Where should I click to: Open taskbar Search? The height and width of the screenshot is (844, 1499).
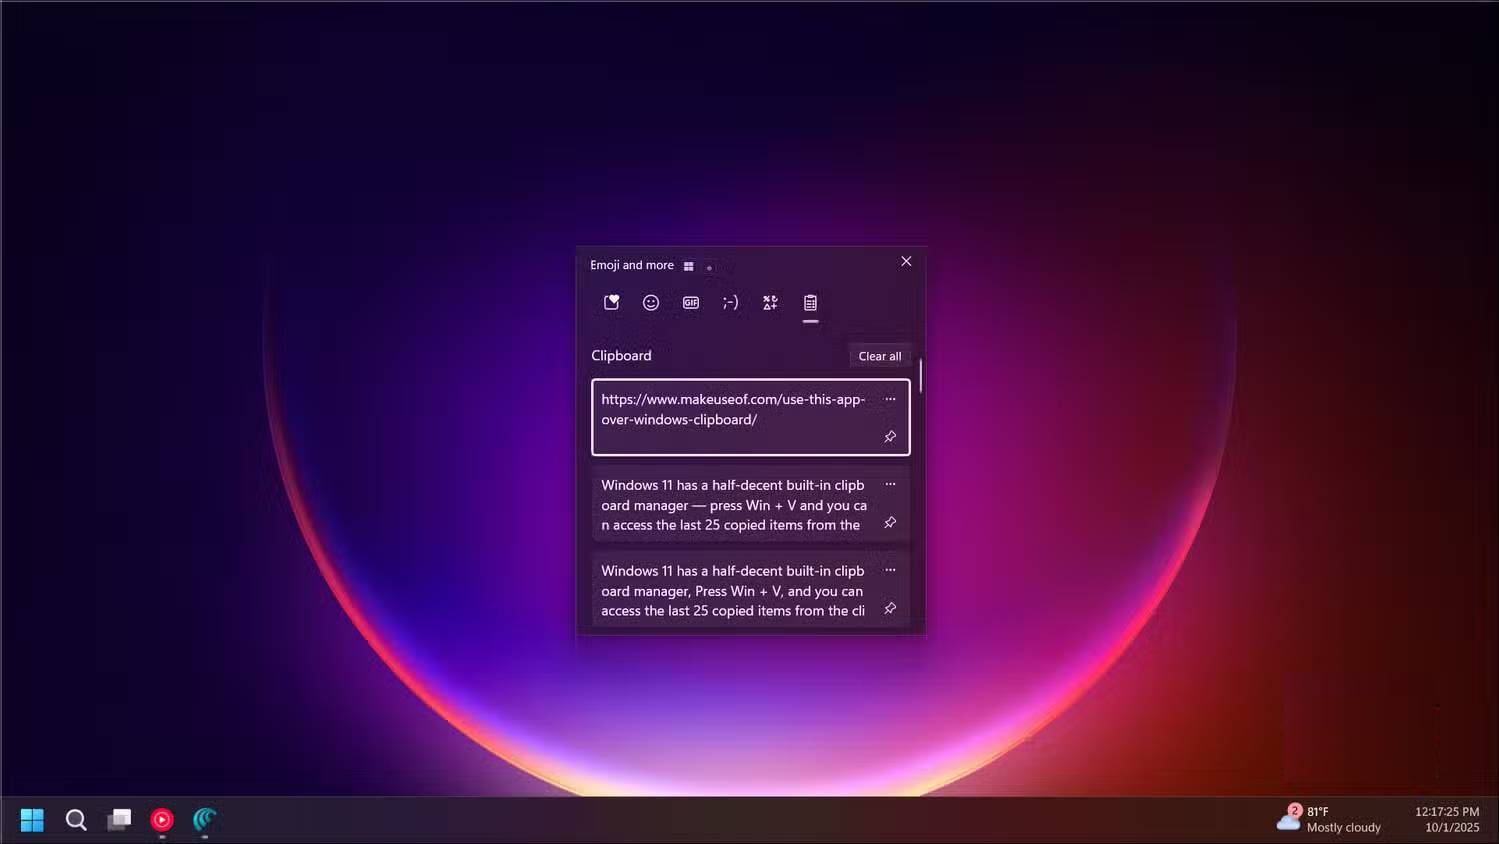point(76,820)
